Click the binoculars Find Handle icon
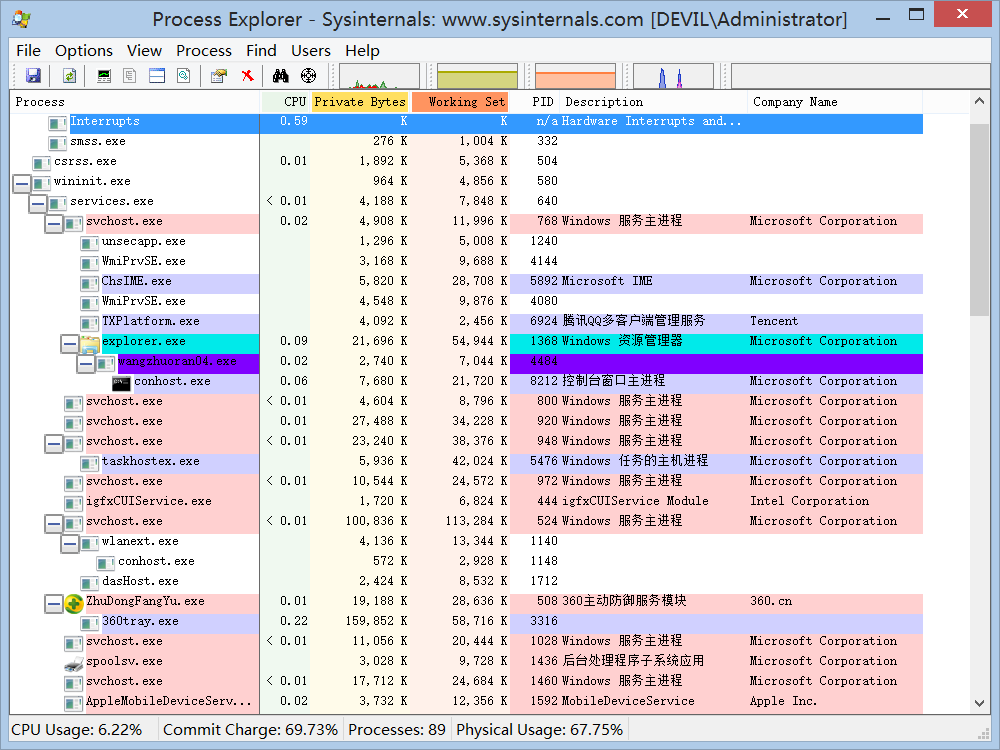Image resolution: width=1000 pixels, height=750 pixels. (281, 76)
